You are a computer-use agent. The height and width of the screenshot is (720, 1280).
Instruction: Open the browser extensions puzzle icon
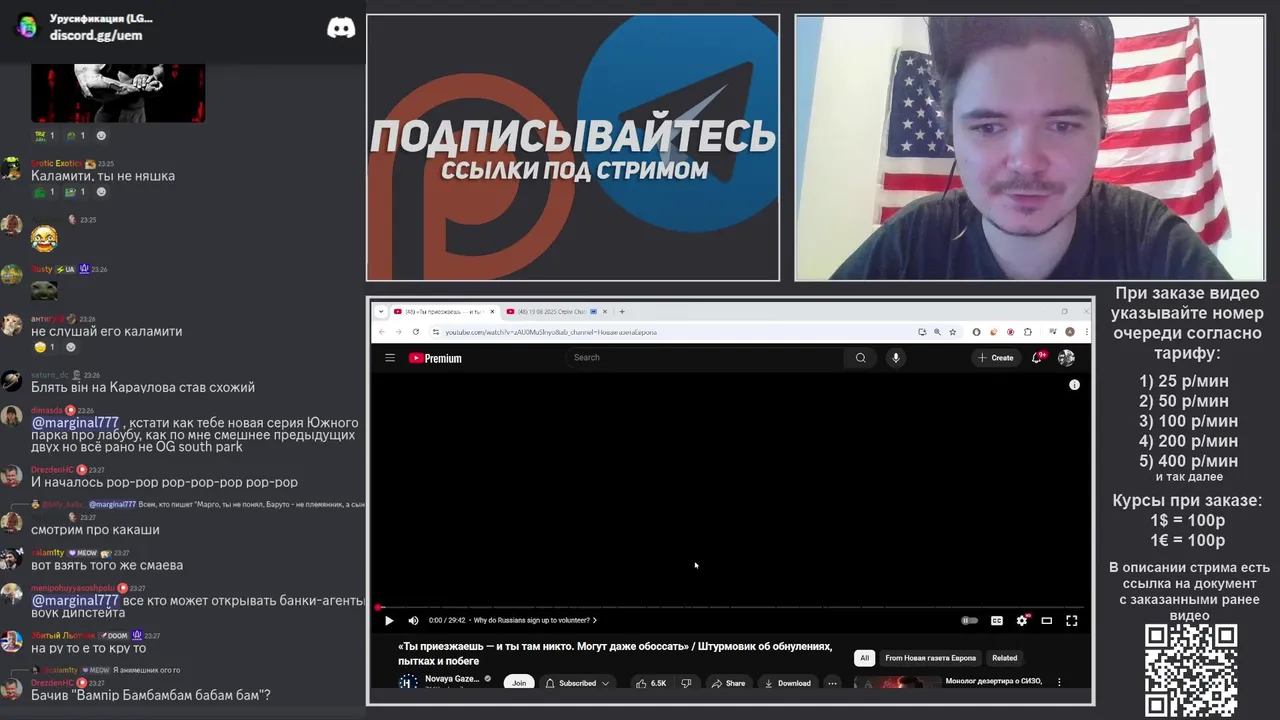point(1027,332)
